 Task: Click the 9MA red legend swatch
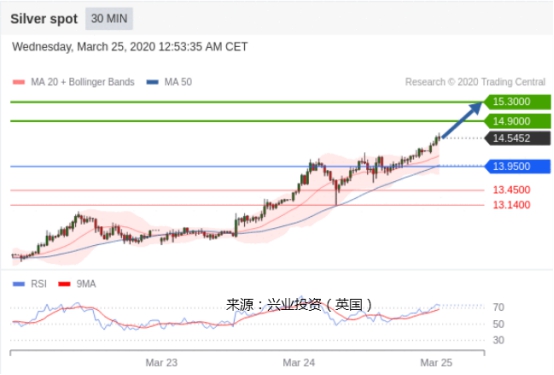point(64,284)
